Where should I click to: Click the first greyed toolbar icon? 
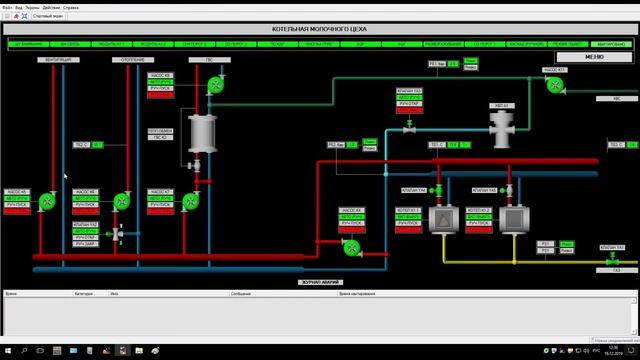(7, 16)
